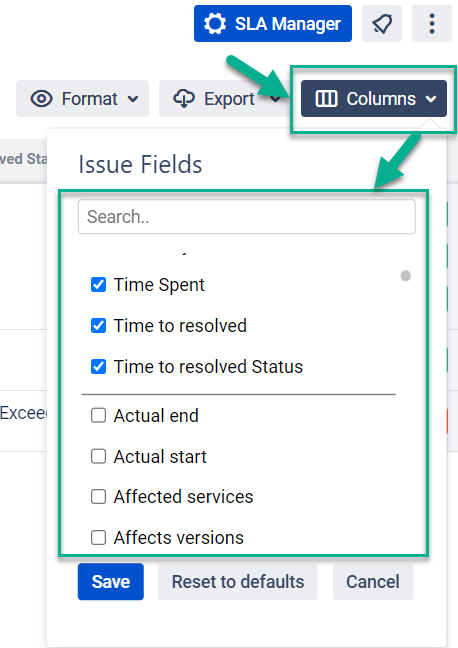Viewport: 458px width, 648px height.
Task: Click the columns icon on the Columns button
Action: (326, 99)
